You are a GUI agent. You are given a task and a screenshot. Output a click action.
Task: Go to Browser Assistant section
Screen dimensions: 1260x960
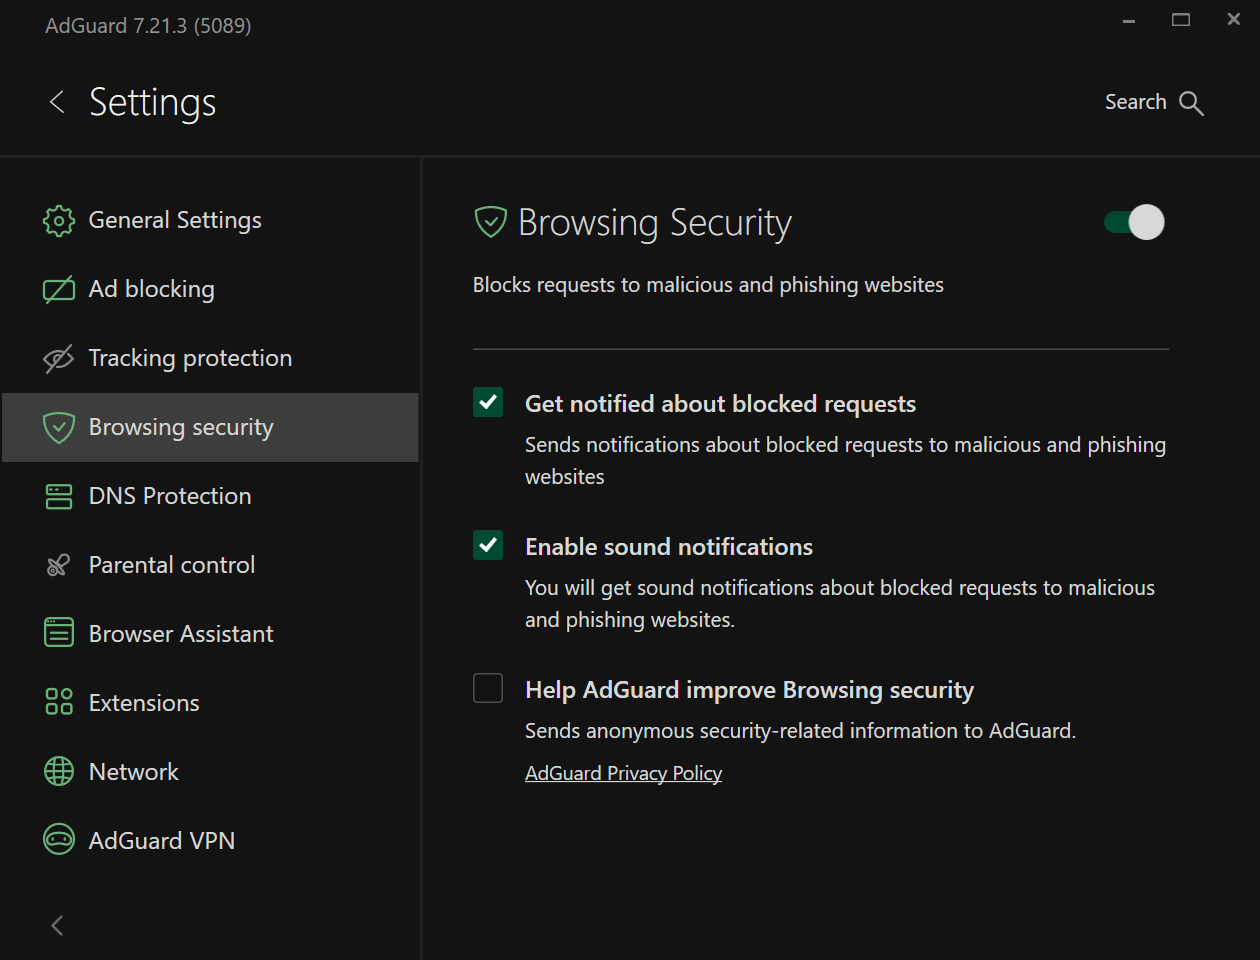tap(210, 634)
